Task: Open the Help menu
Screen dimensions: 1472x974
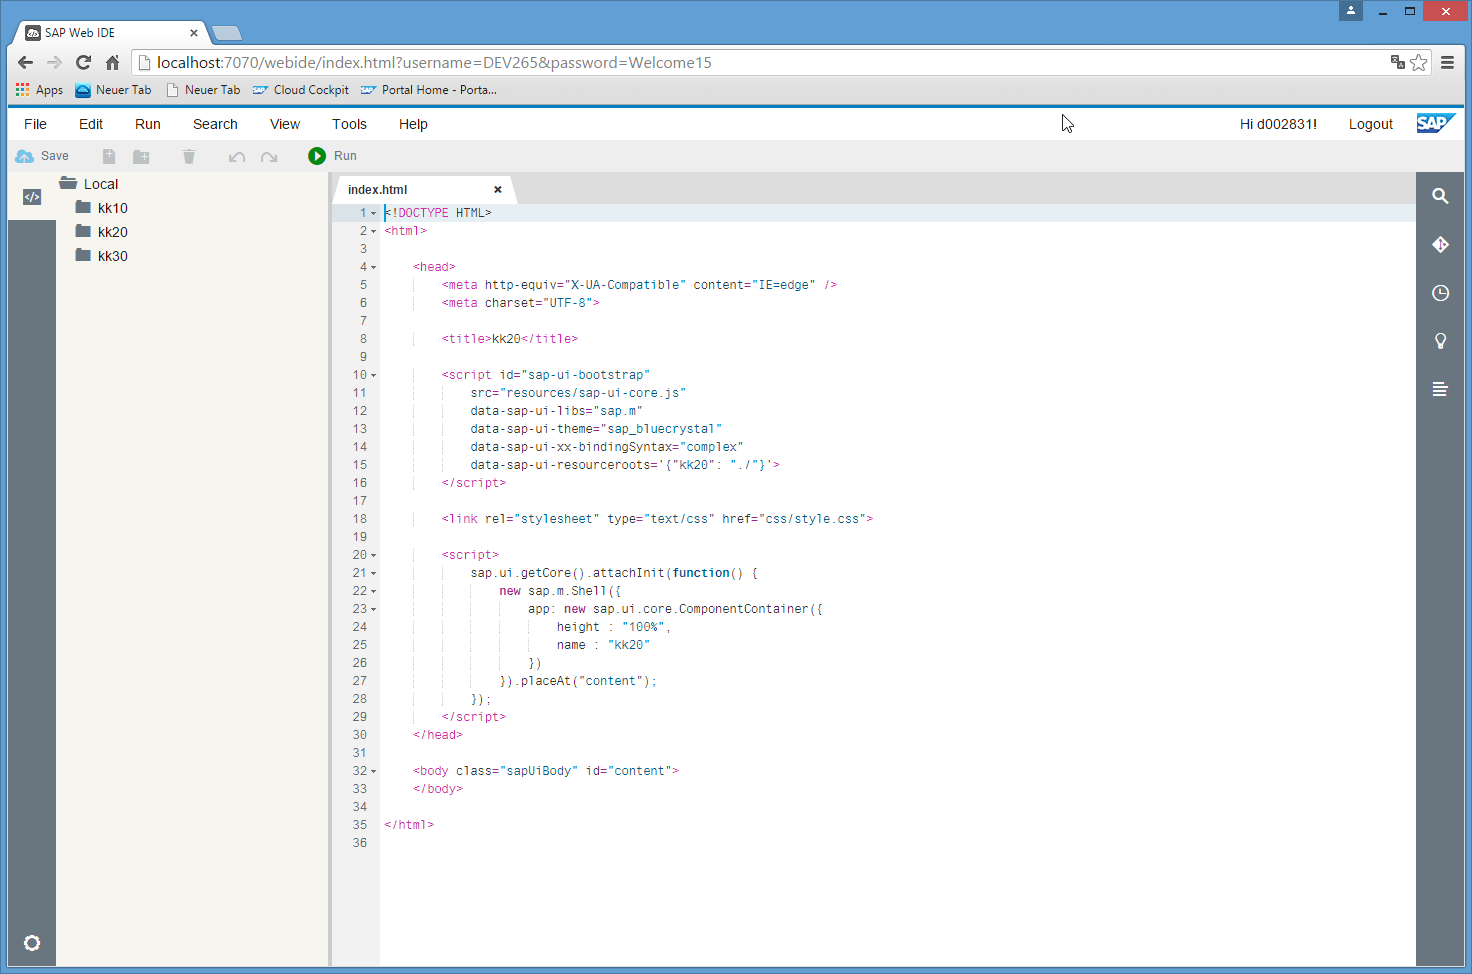Action: coord(413,124)
